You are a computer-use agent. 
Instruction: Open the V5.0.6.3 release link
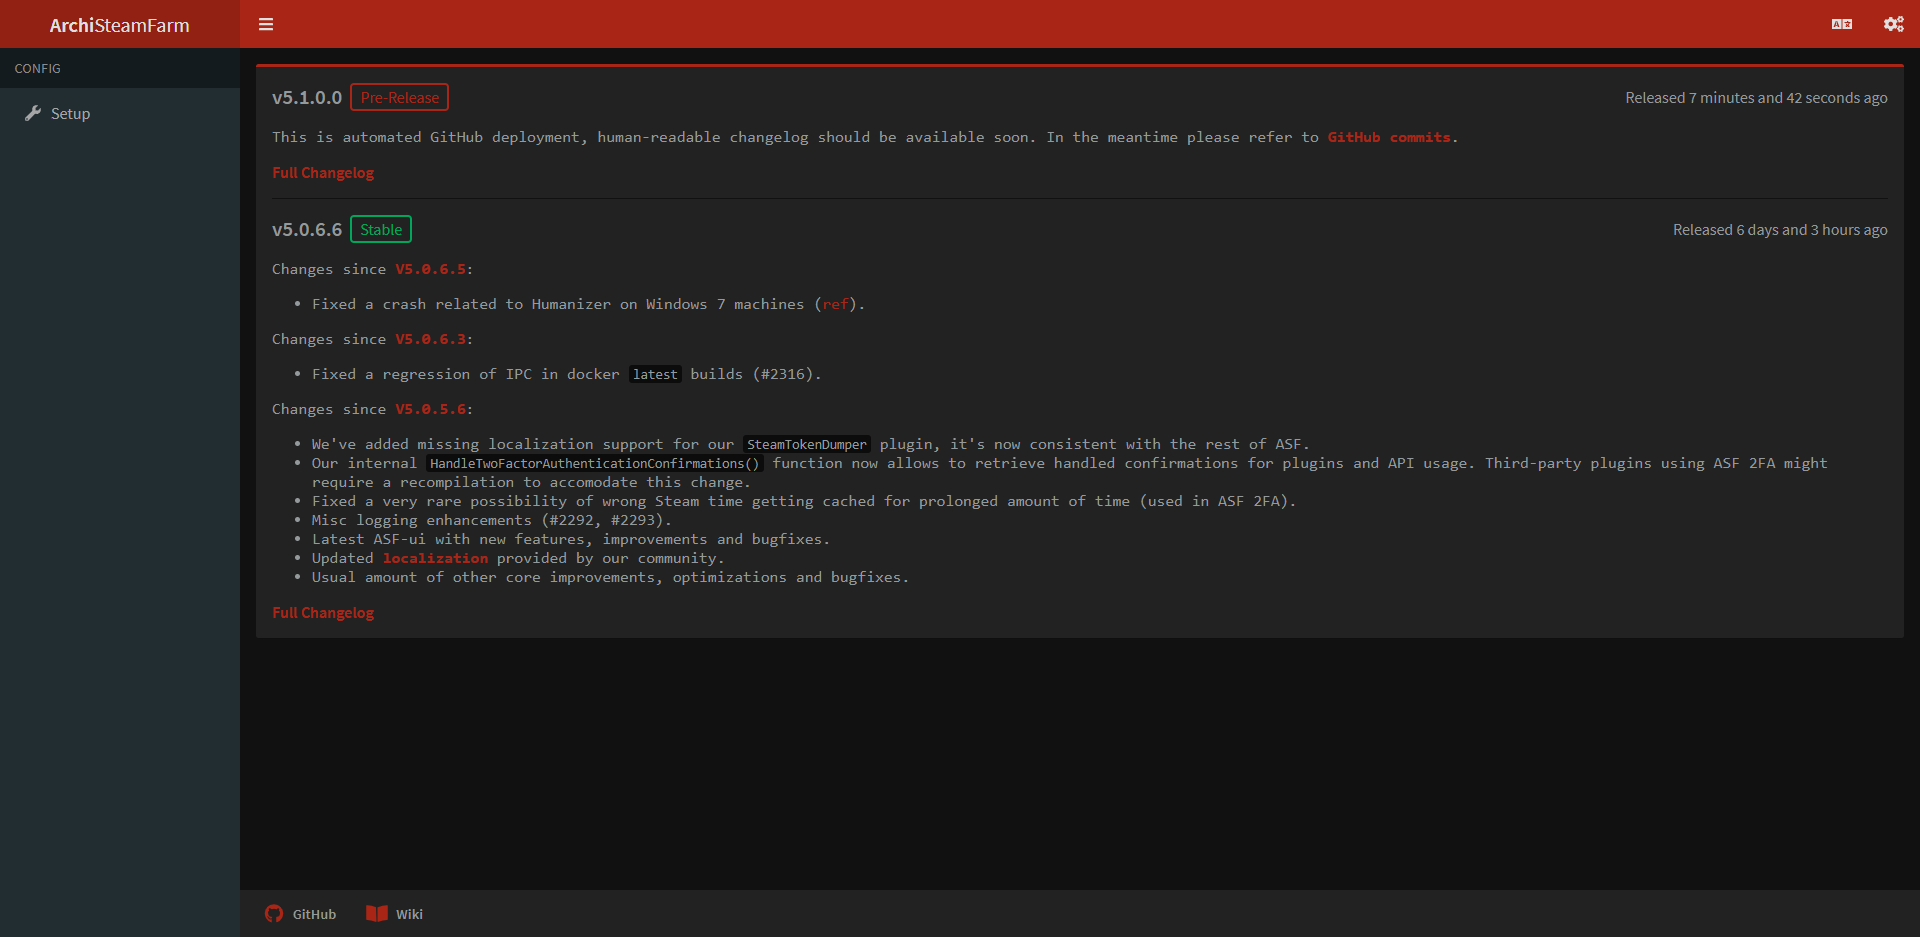point(430,339)
